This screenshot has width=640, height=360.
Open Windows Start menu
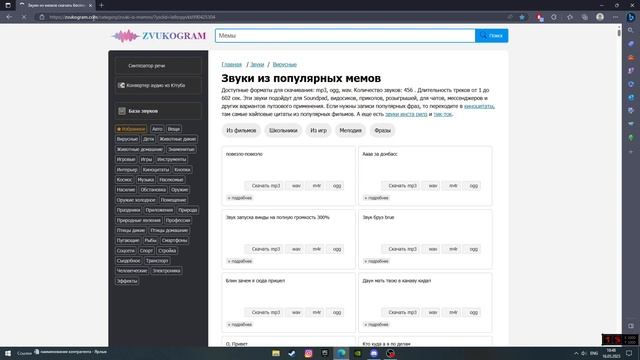point(8,353)
